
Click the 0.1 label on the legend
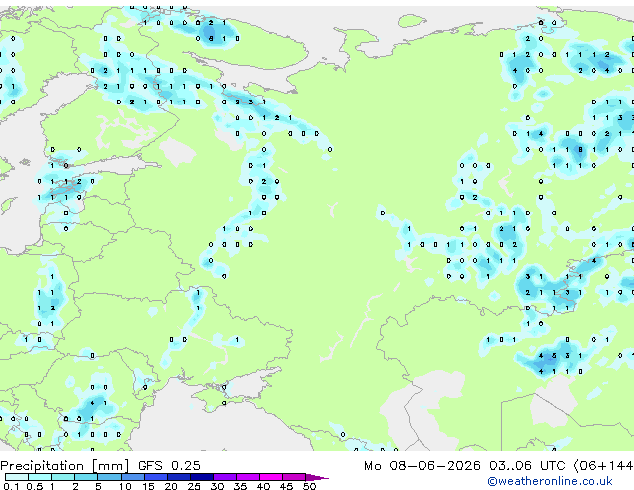pyautogui.click(x=11, y=486)
